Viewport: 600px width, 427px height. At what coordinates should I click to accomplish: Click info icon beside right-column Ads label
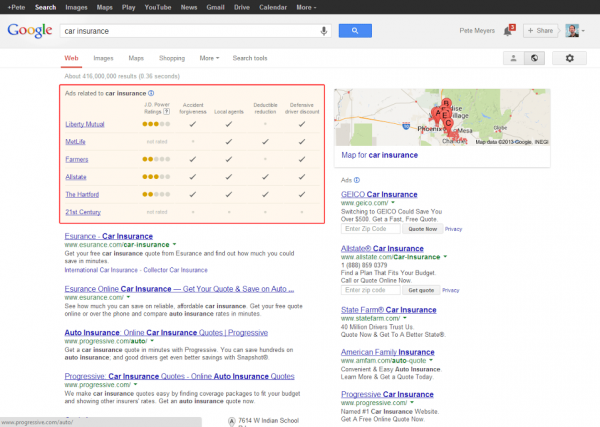357,180
